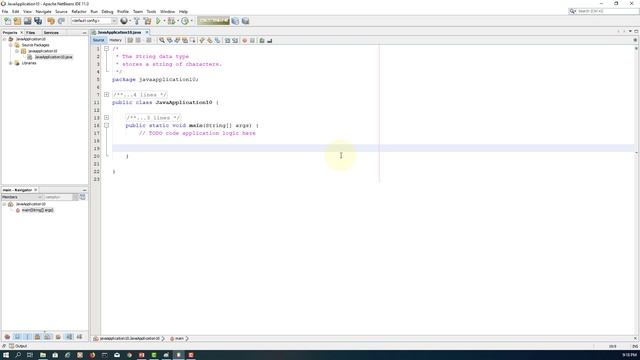Open Task View from taskbar
The image size is (640, 360).
point(30,355)
